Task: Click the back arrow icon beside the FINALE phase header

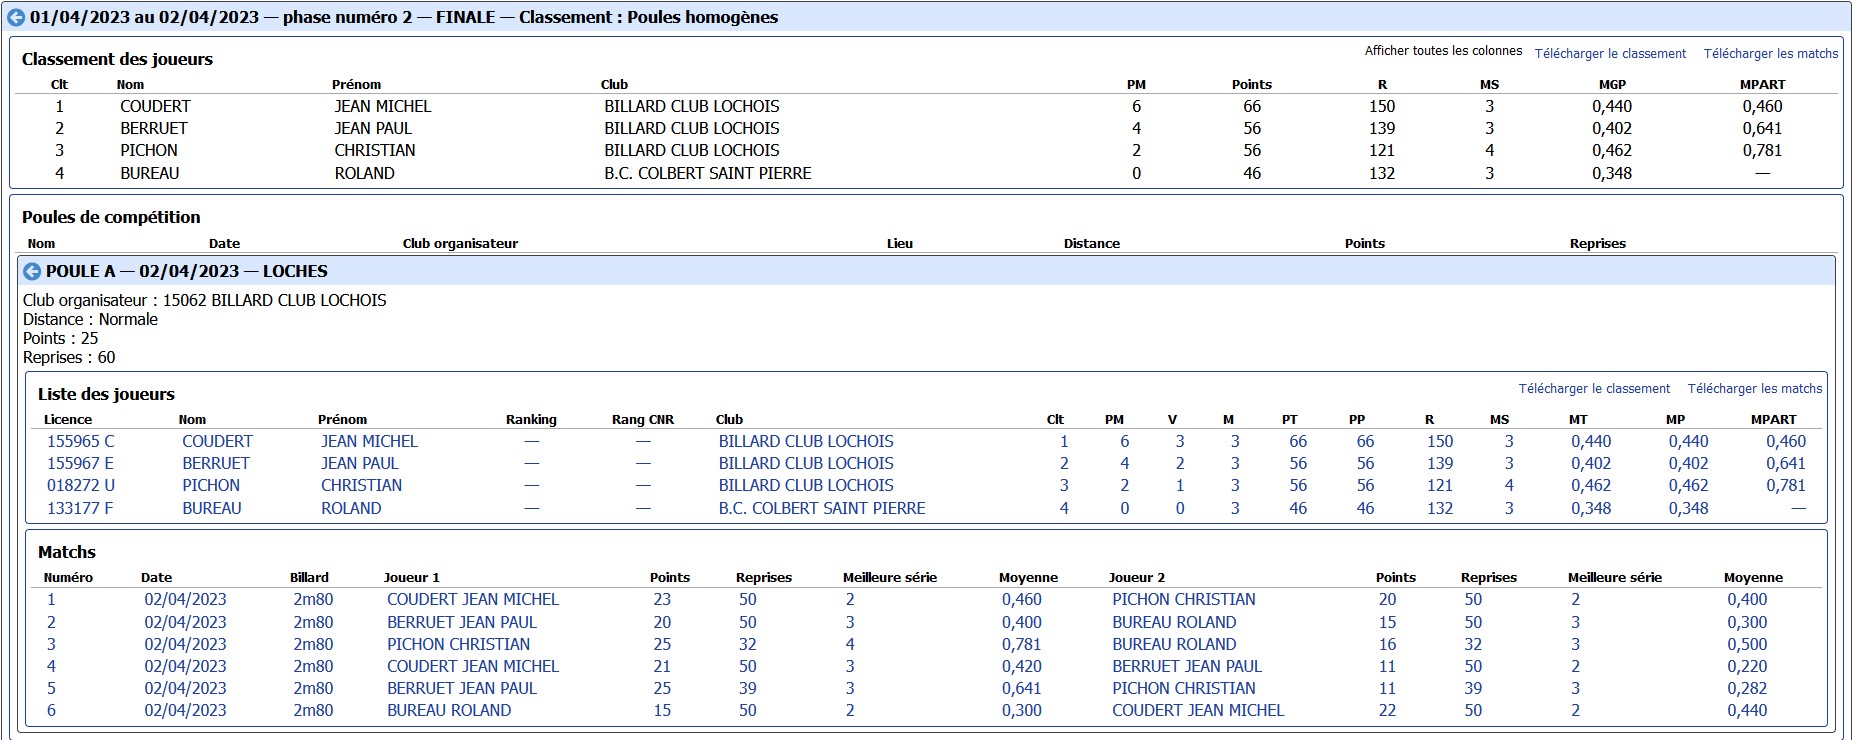Action: (16, 17)
